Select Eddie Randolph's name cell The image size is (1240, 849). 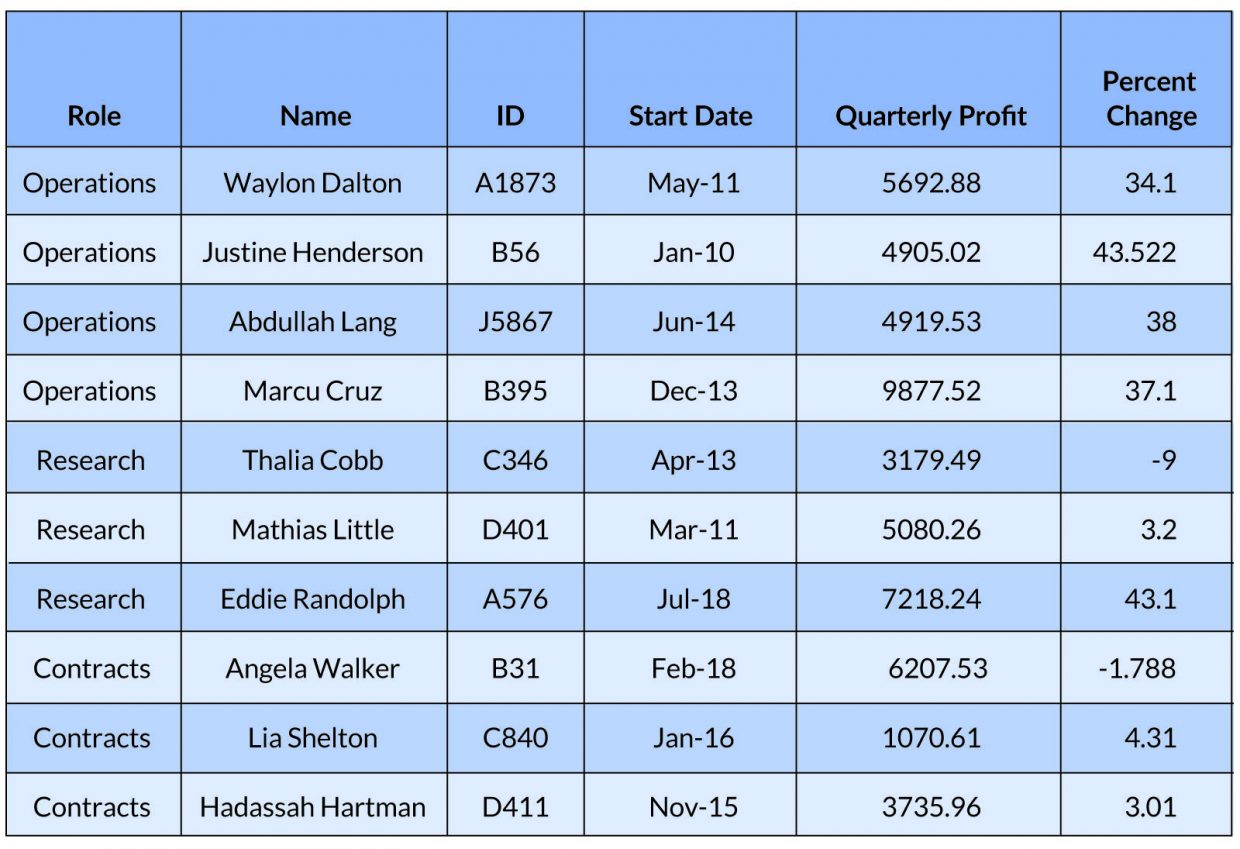pos(314,598)
